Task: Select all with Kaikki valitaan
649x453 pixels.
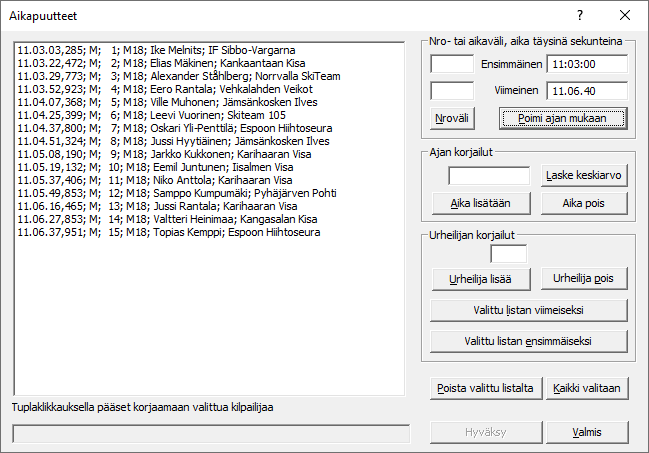Action: 587,387
